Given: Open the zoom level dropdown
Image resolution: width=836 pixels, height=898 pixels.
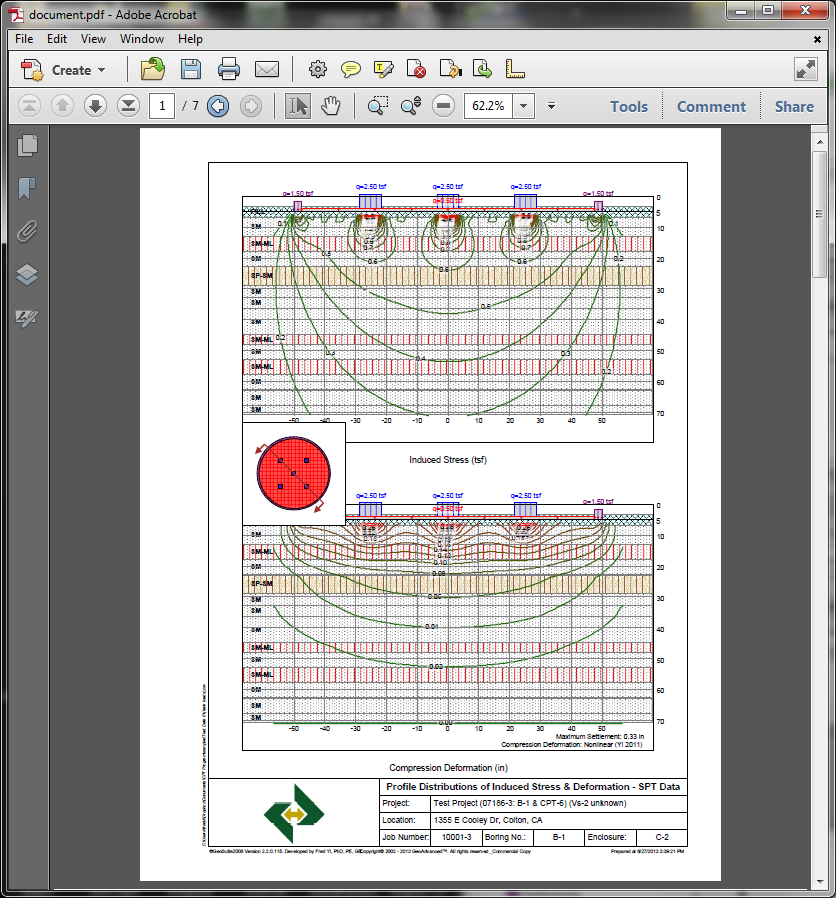Looking at the screenshot, I should coord(523,106).
